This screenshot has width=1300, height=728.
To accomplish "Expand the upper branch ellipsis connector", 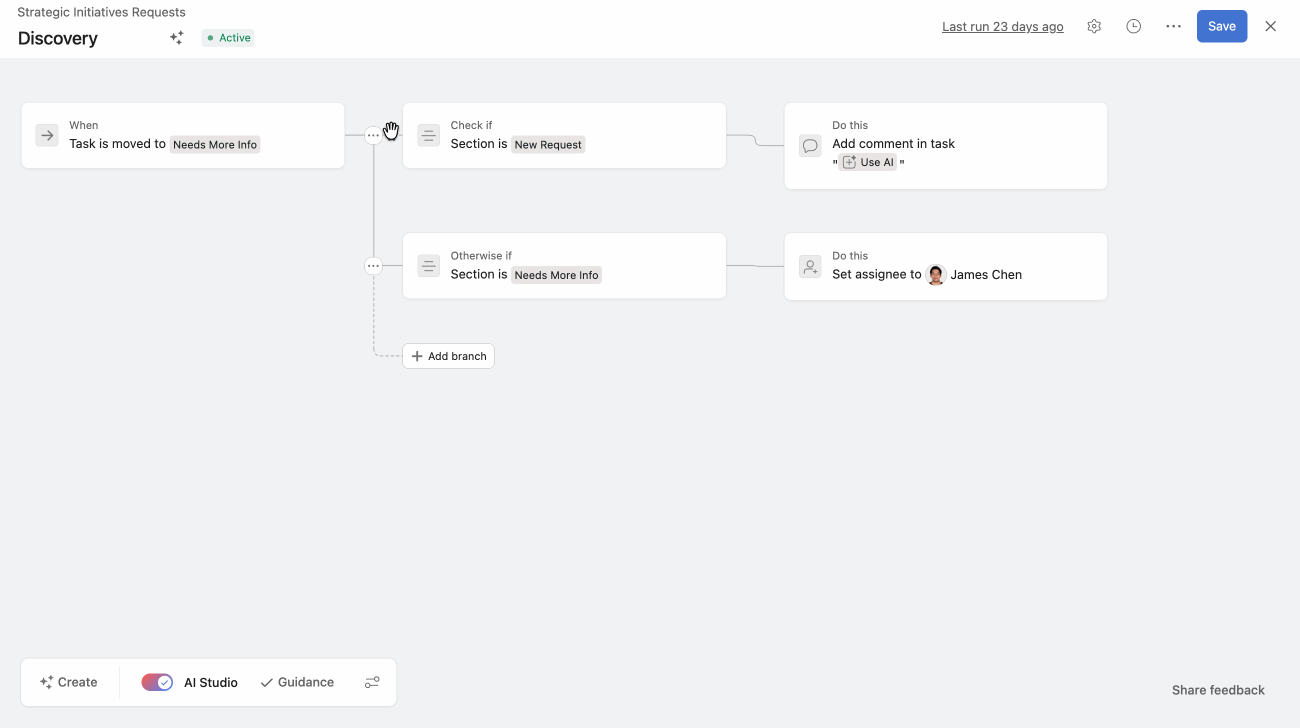I will [x=373, y=135].
